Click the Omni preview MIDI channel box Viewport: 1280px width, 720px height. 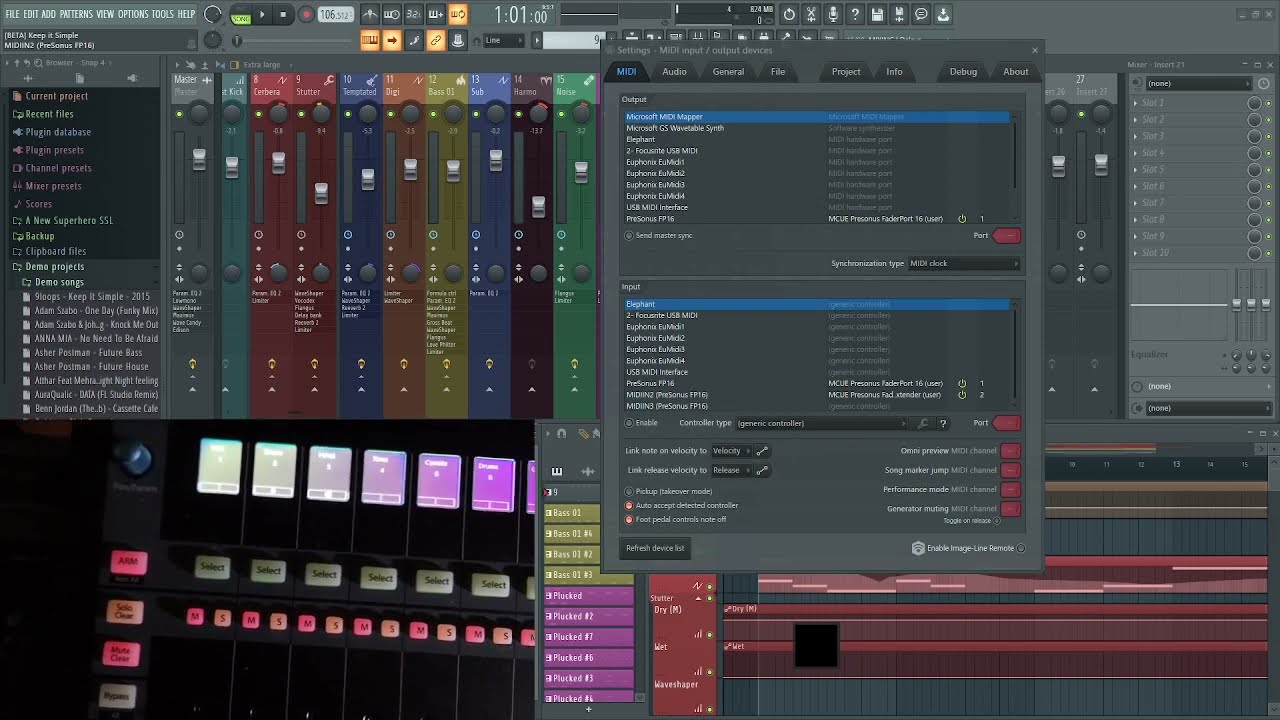tap(1010, 451)
